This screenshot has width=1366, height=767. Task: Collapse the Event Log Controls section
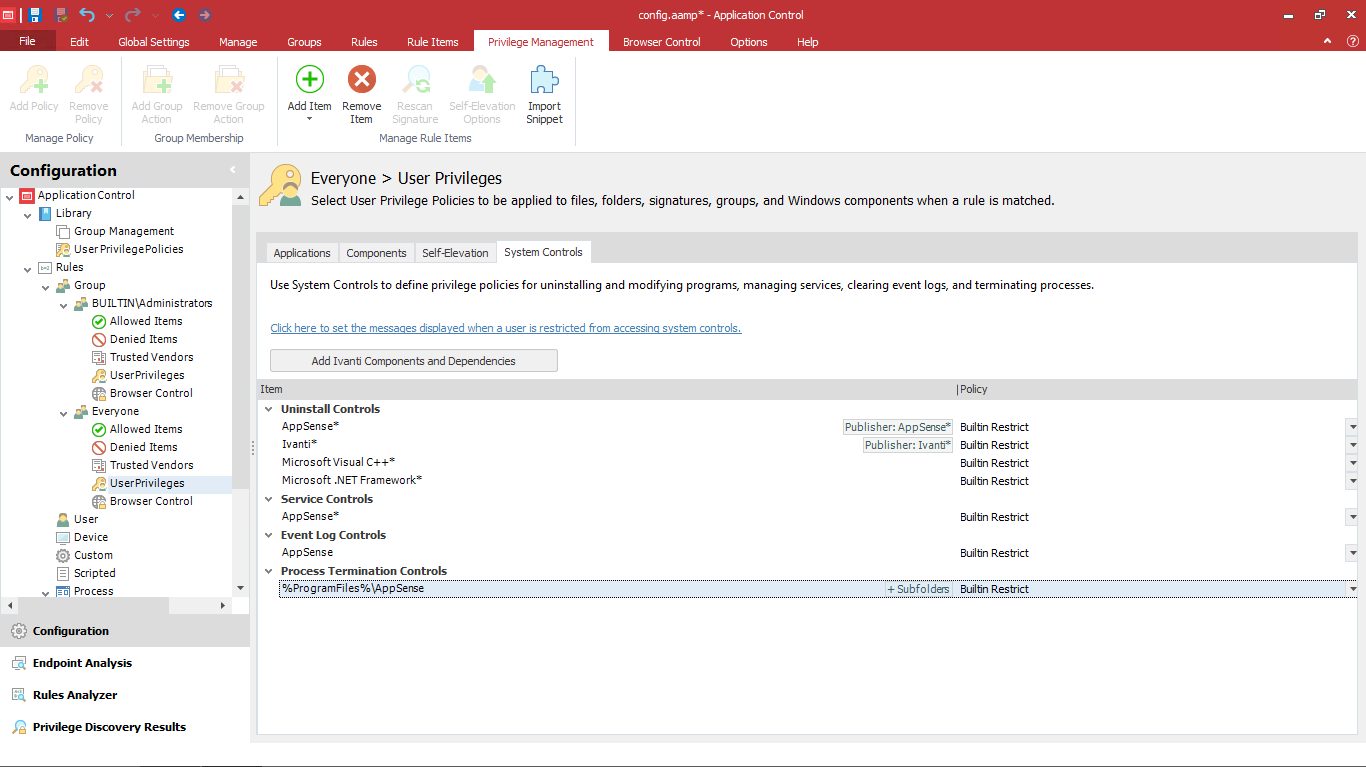tap(268, 535)
